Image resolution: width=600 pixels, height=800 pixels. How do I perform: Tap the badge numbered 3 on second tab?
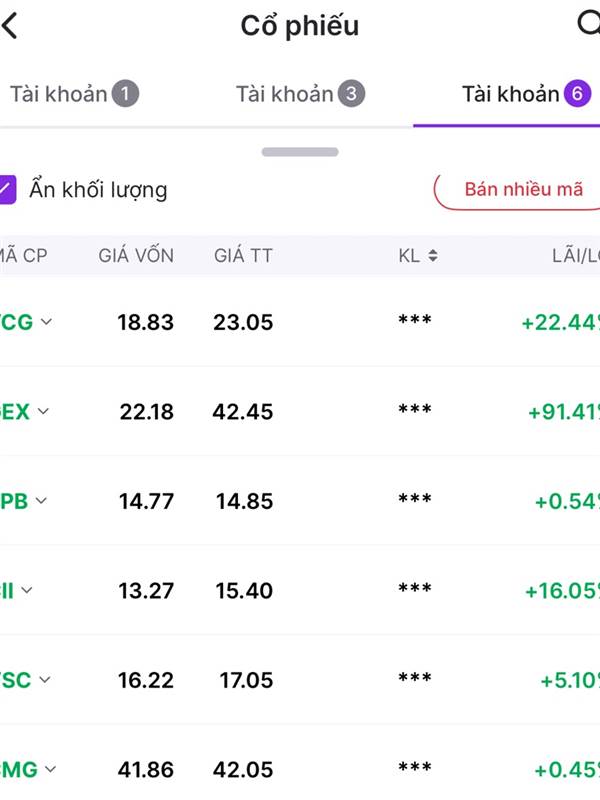pos(352,94)
